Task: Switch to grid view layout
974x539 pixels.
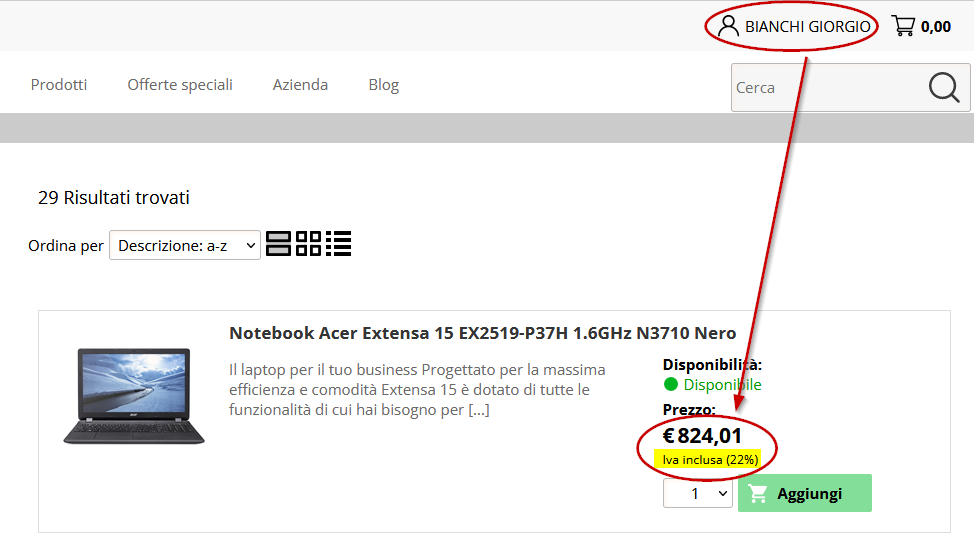Action: (309, 243)
